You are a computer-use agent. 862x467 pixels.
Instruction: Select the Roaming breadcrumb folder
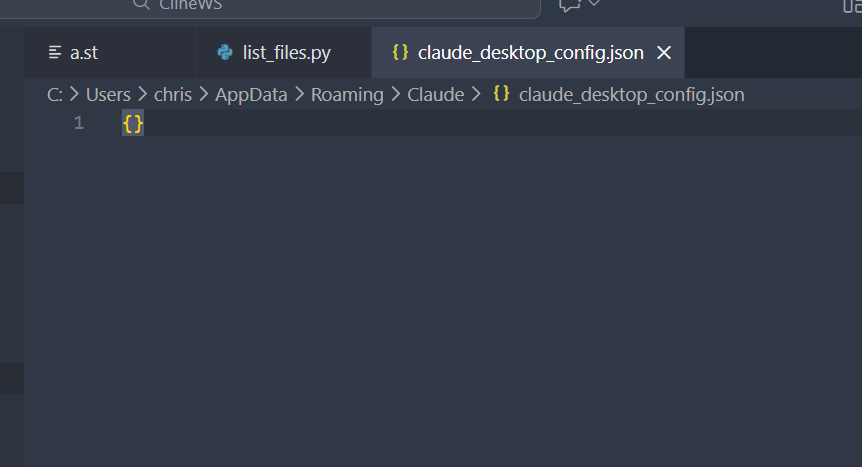[x=347, y=95]
